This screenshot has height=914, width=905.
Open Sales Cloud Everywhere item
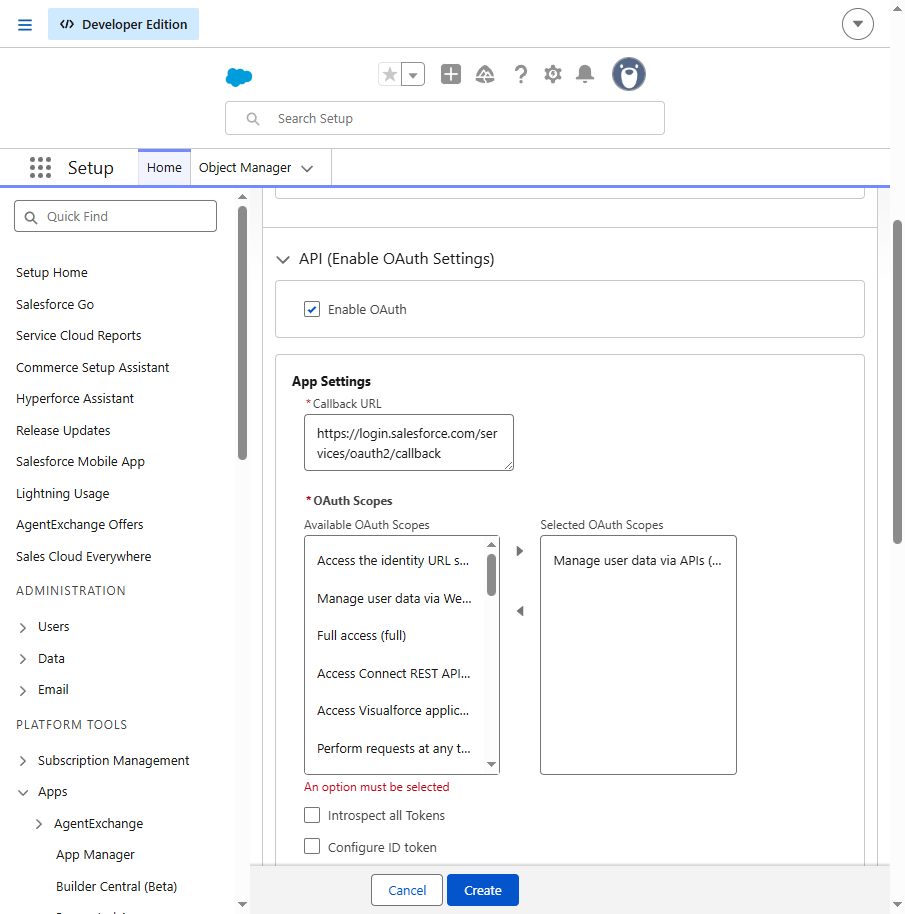[x=83, y=557]
